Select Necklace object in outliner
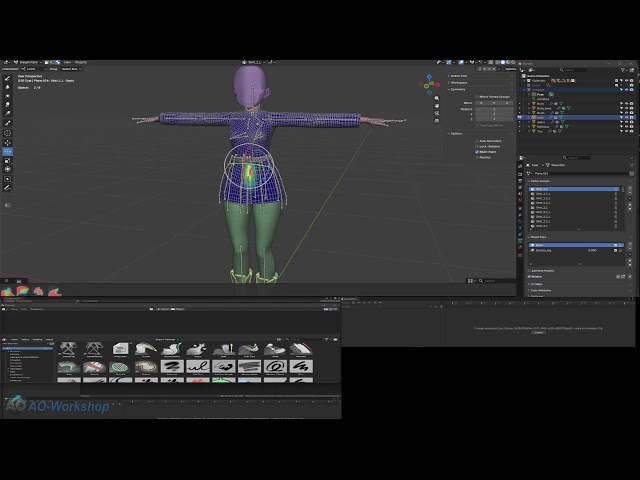This screenshot has width=640, height=480. click(x=543, y=127)
